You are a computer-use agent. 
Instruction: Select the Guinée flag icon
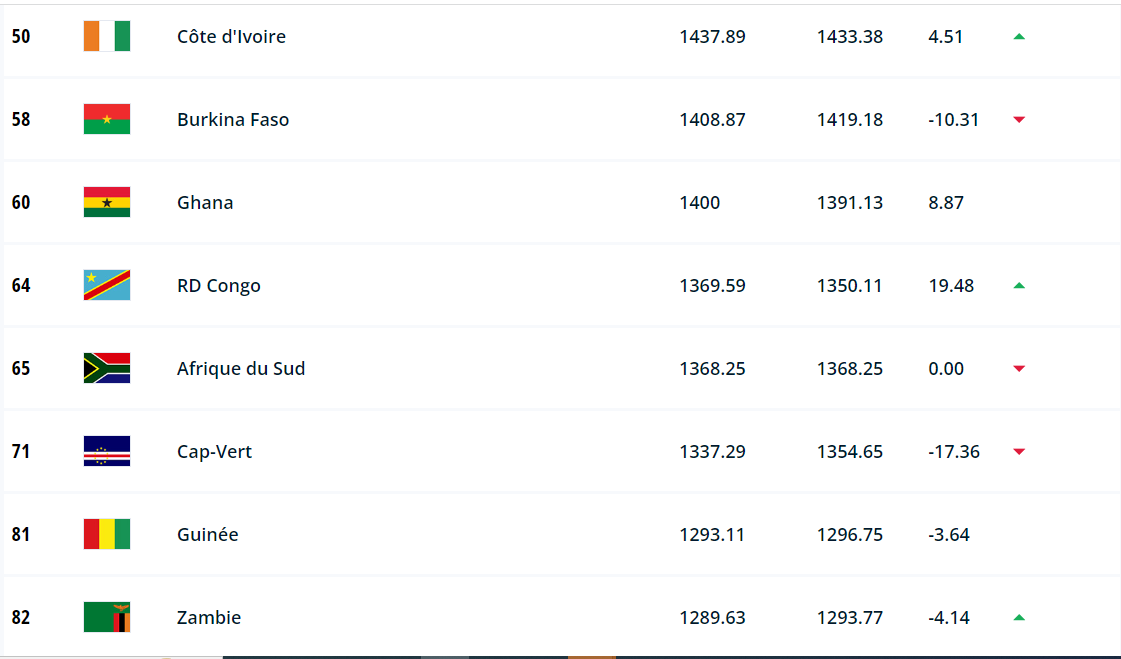coord(107,534)
